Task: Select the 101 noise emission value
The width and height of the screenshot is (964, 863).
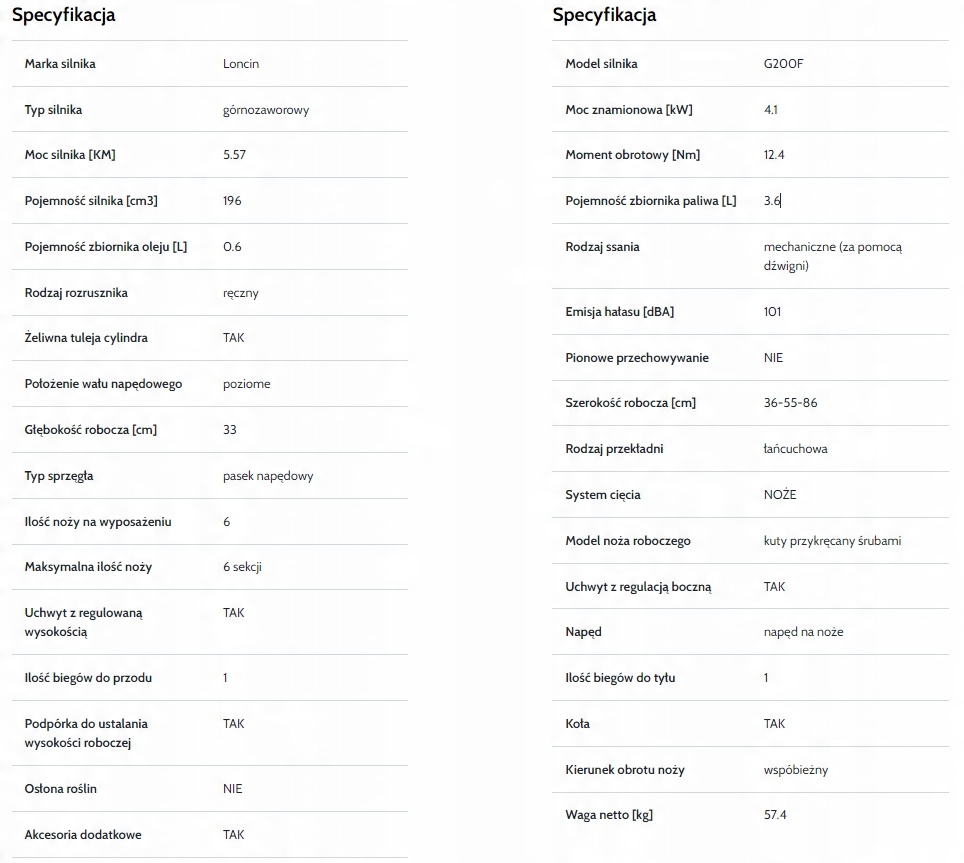Action: point(772,312)
